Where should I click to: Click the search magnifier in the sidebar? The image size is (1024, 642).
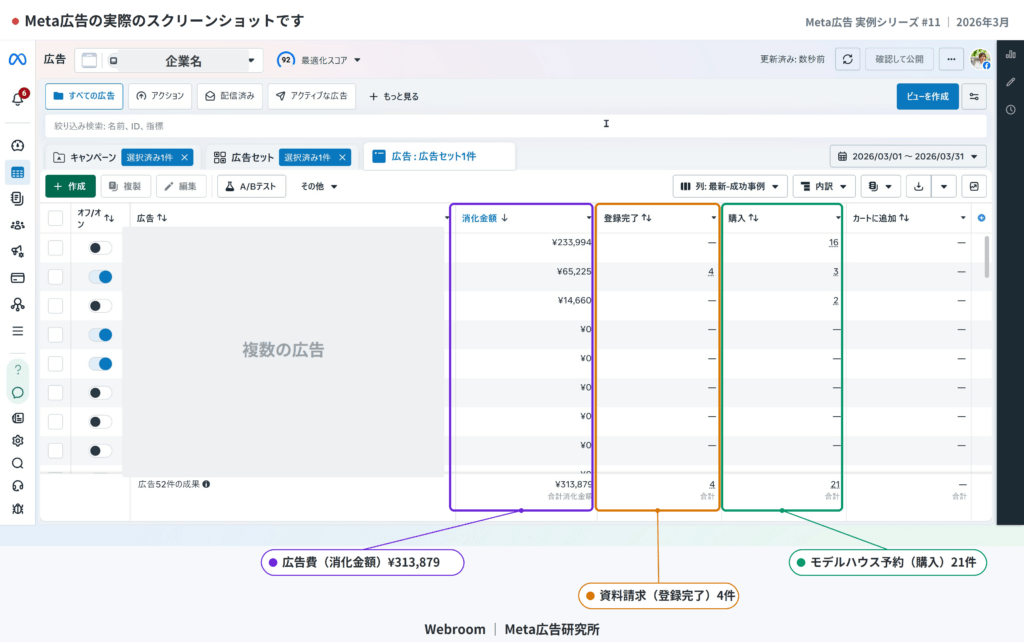tap(18, 464)
